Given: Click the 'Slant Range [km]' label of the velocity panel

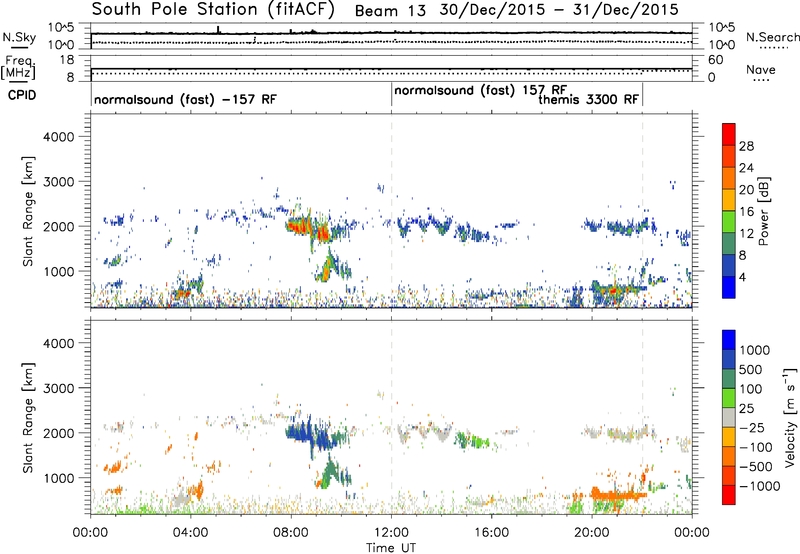Looking at the screenshot, I should click(28, 418).
